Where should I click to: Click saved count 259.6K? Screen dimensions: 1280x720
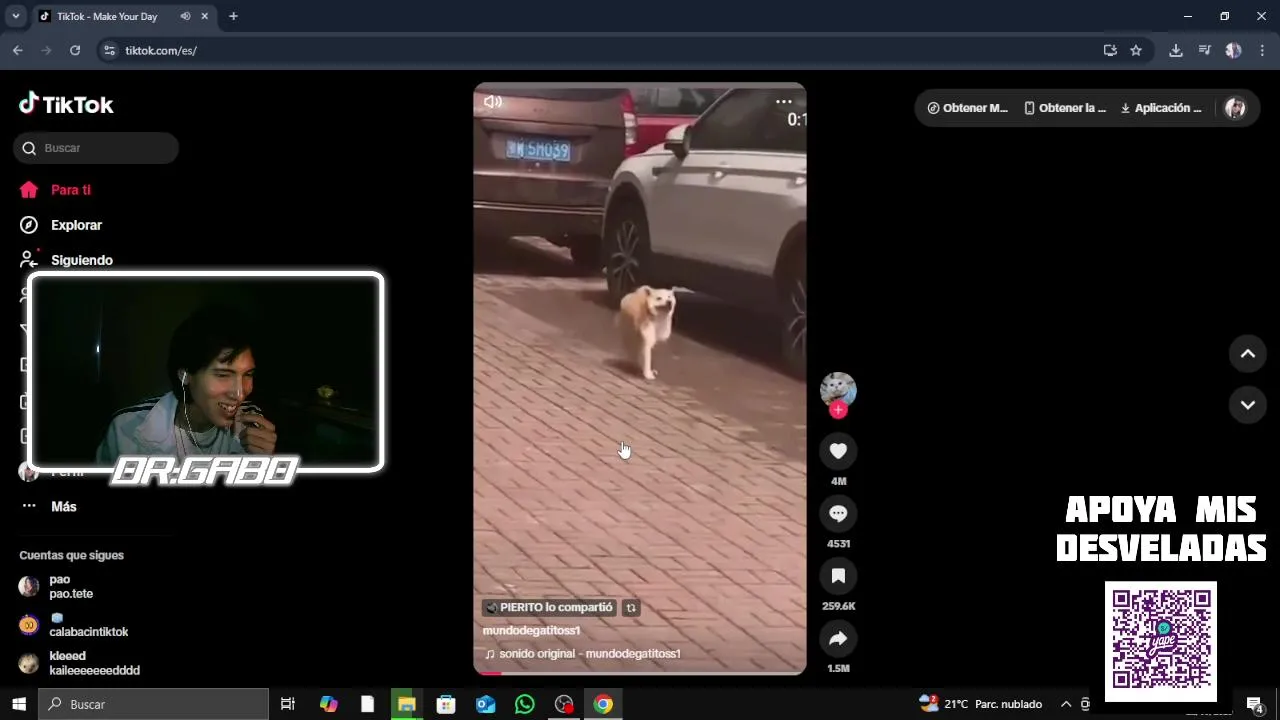pyautogui.click(x=838, y=606)
